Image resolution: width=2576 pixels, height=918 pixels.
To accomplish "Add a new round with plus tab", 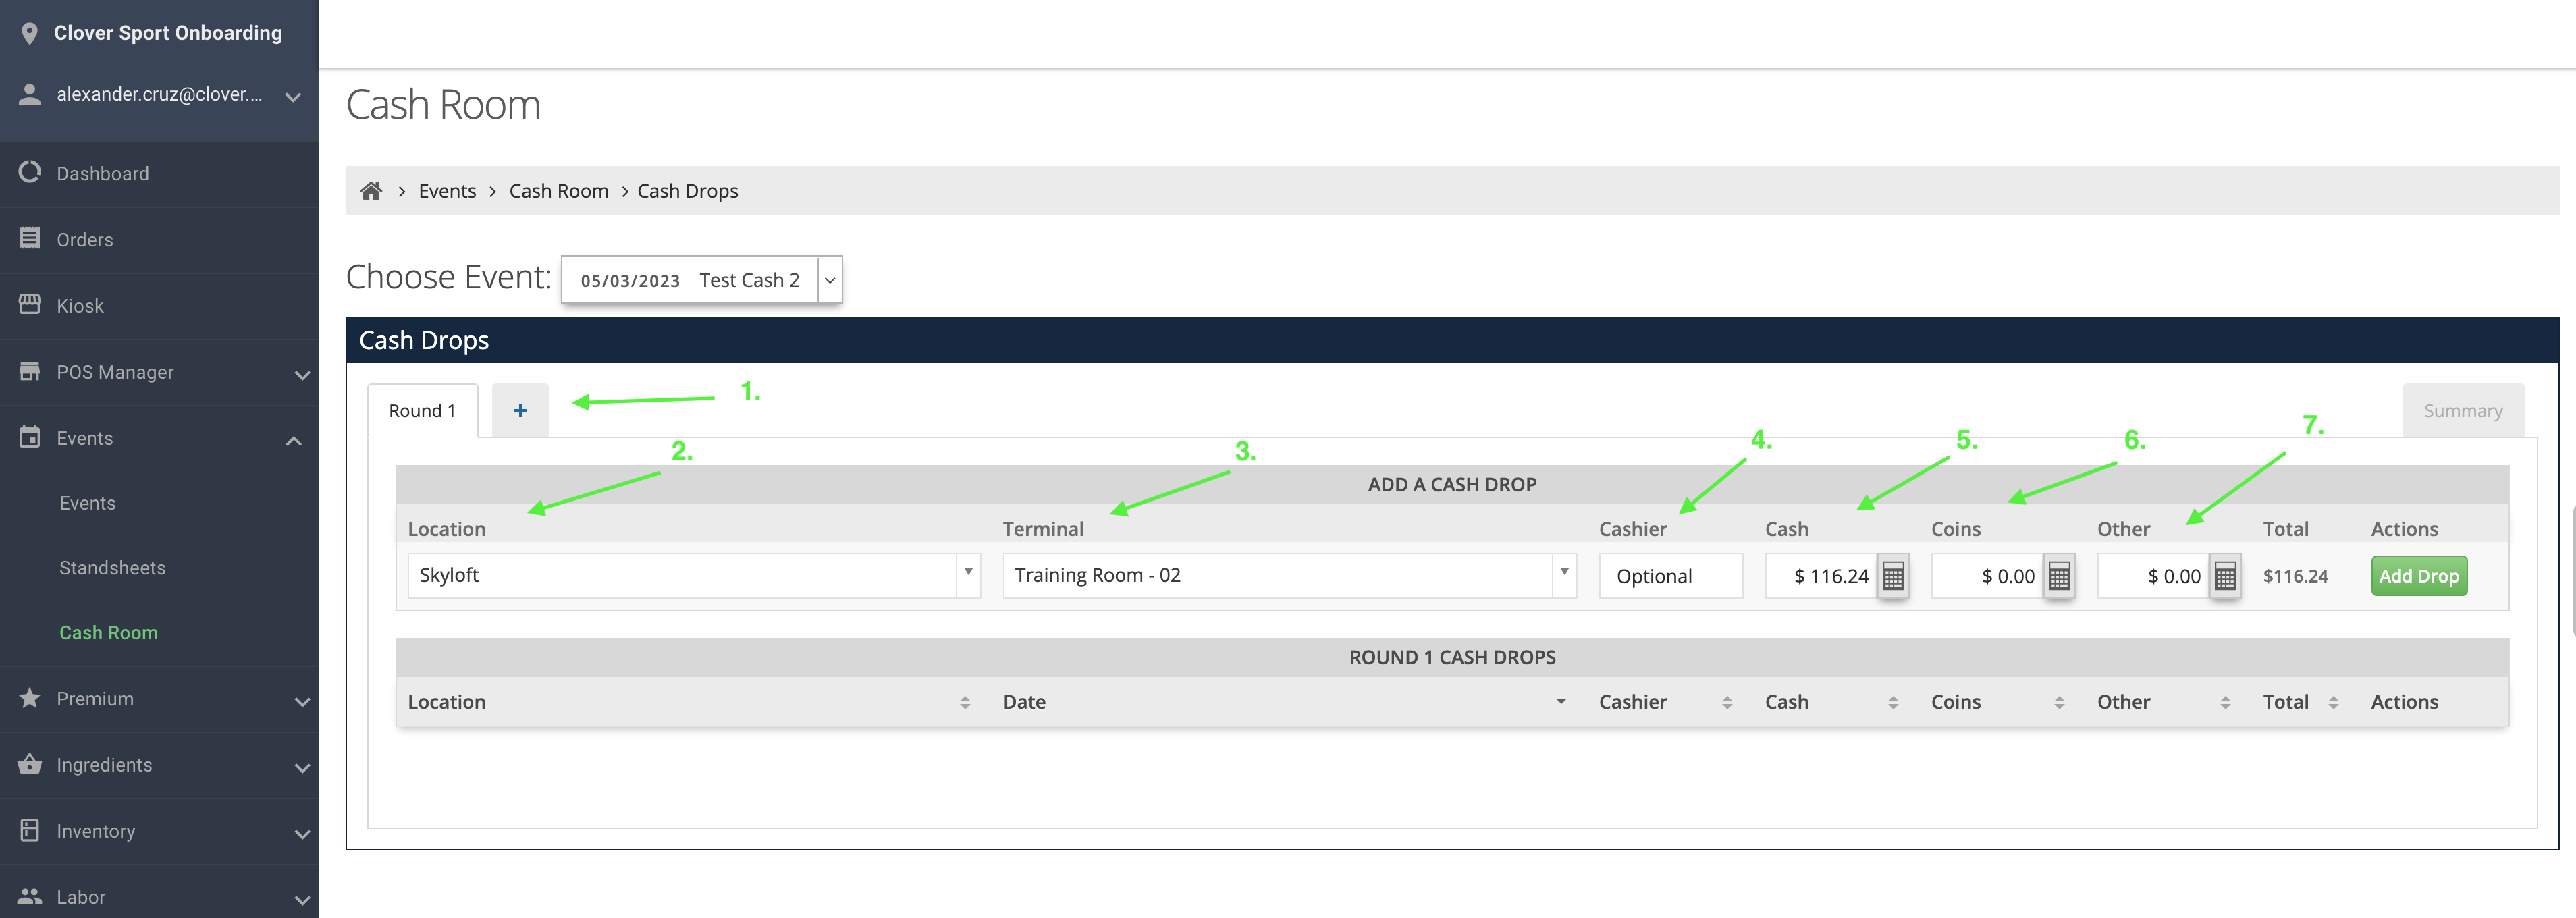I will point(520,410).
